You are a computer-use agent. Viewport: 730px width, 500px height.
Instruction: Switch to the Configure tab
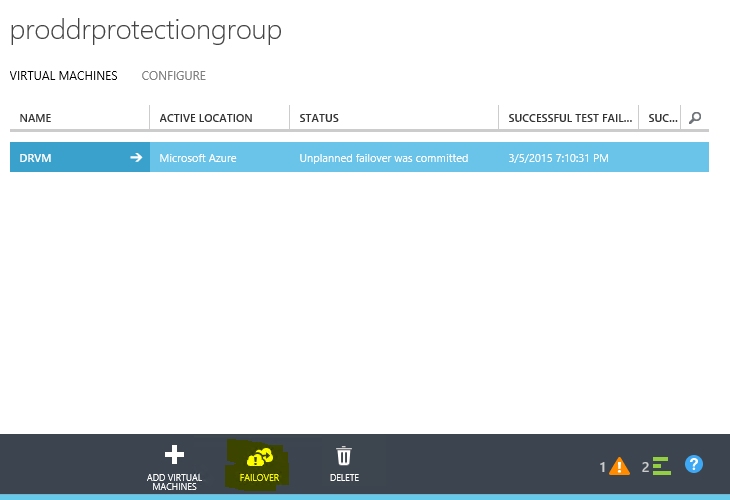click(x=173, y=76)
